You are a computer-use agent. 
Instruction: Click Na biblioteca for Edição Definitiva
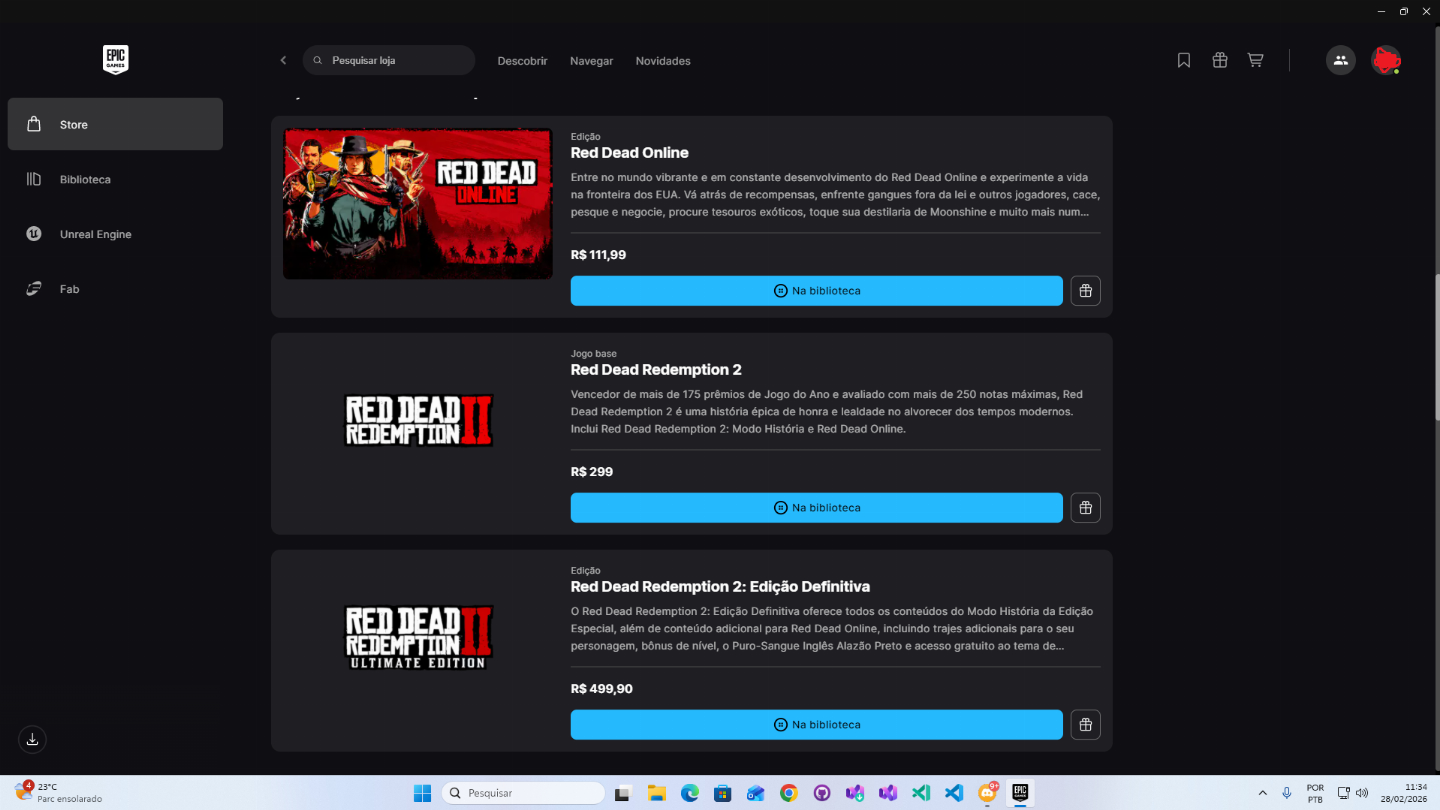coord(817,725)
